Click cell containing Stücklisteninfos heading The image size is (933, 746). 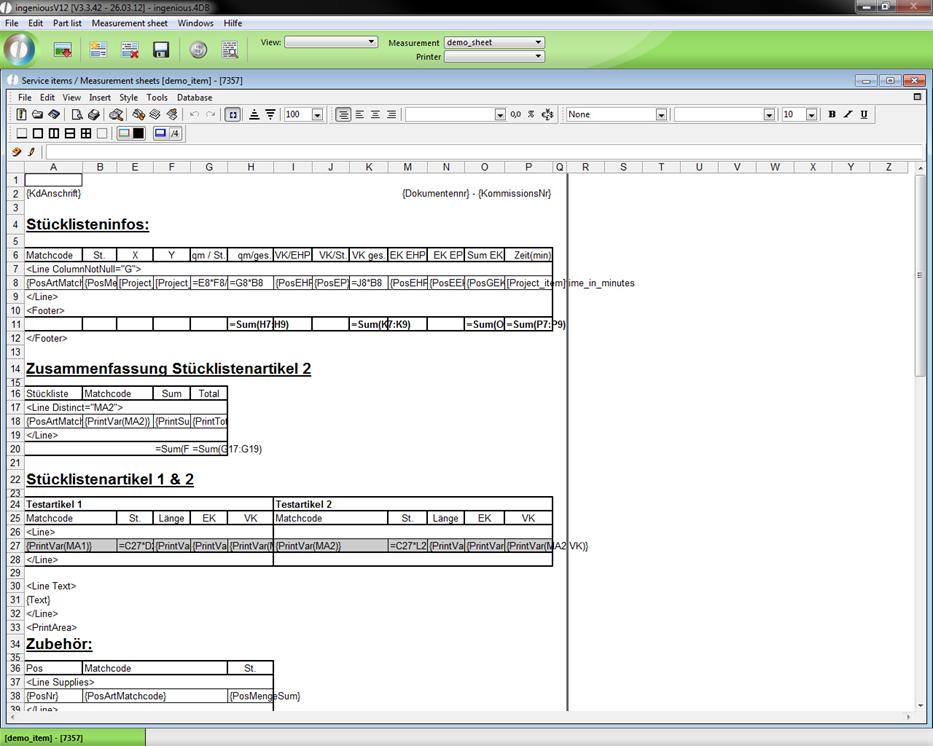88,224
